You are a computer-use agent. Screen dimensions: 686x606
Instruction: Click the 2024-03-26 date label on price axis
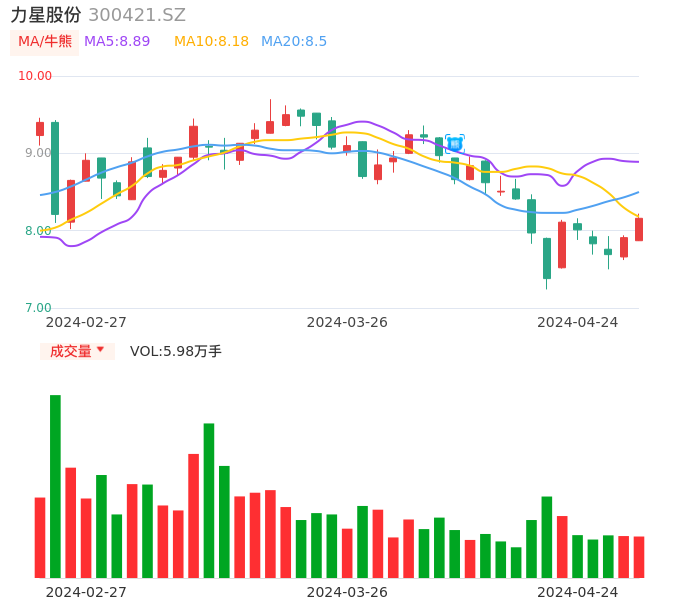click(x=347, y=322)
